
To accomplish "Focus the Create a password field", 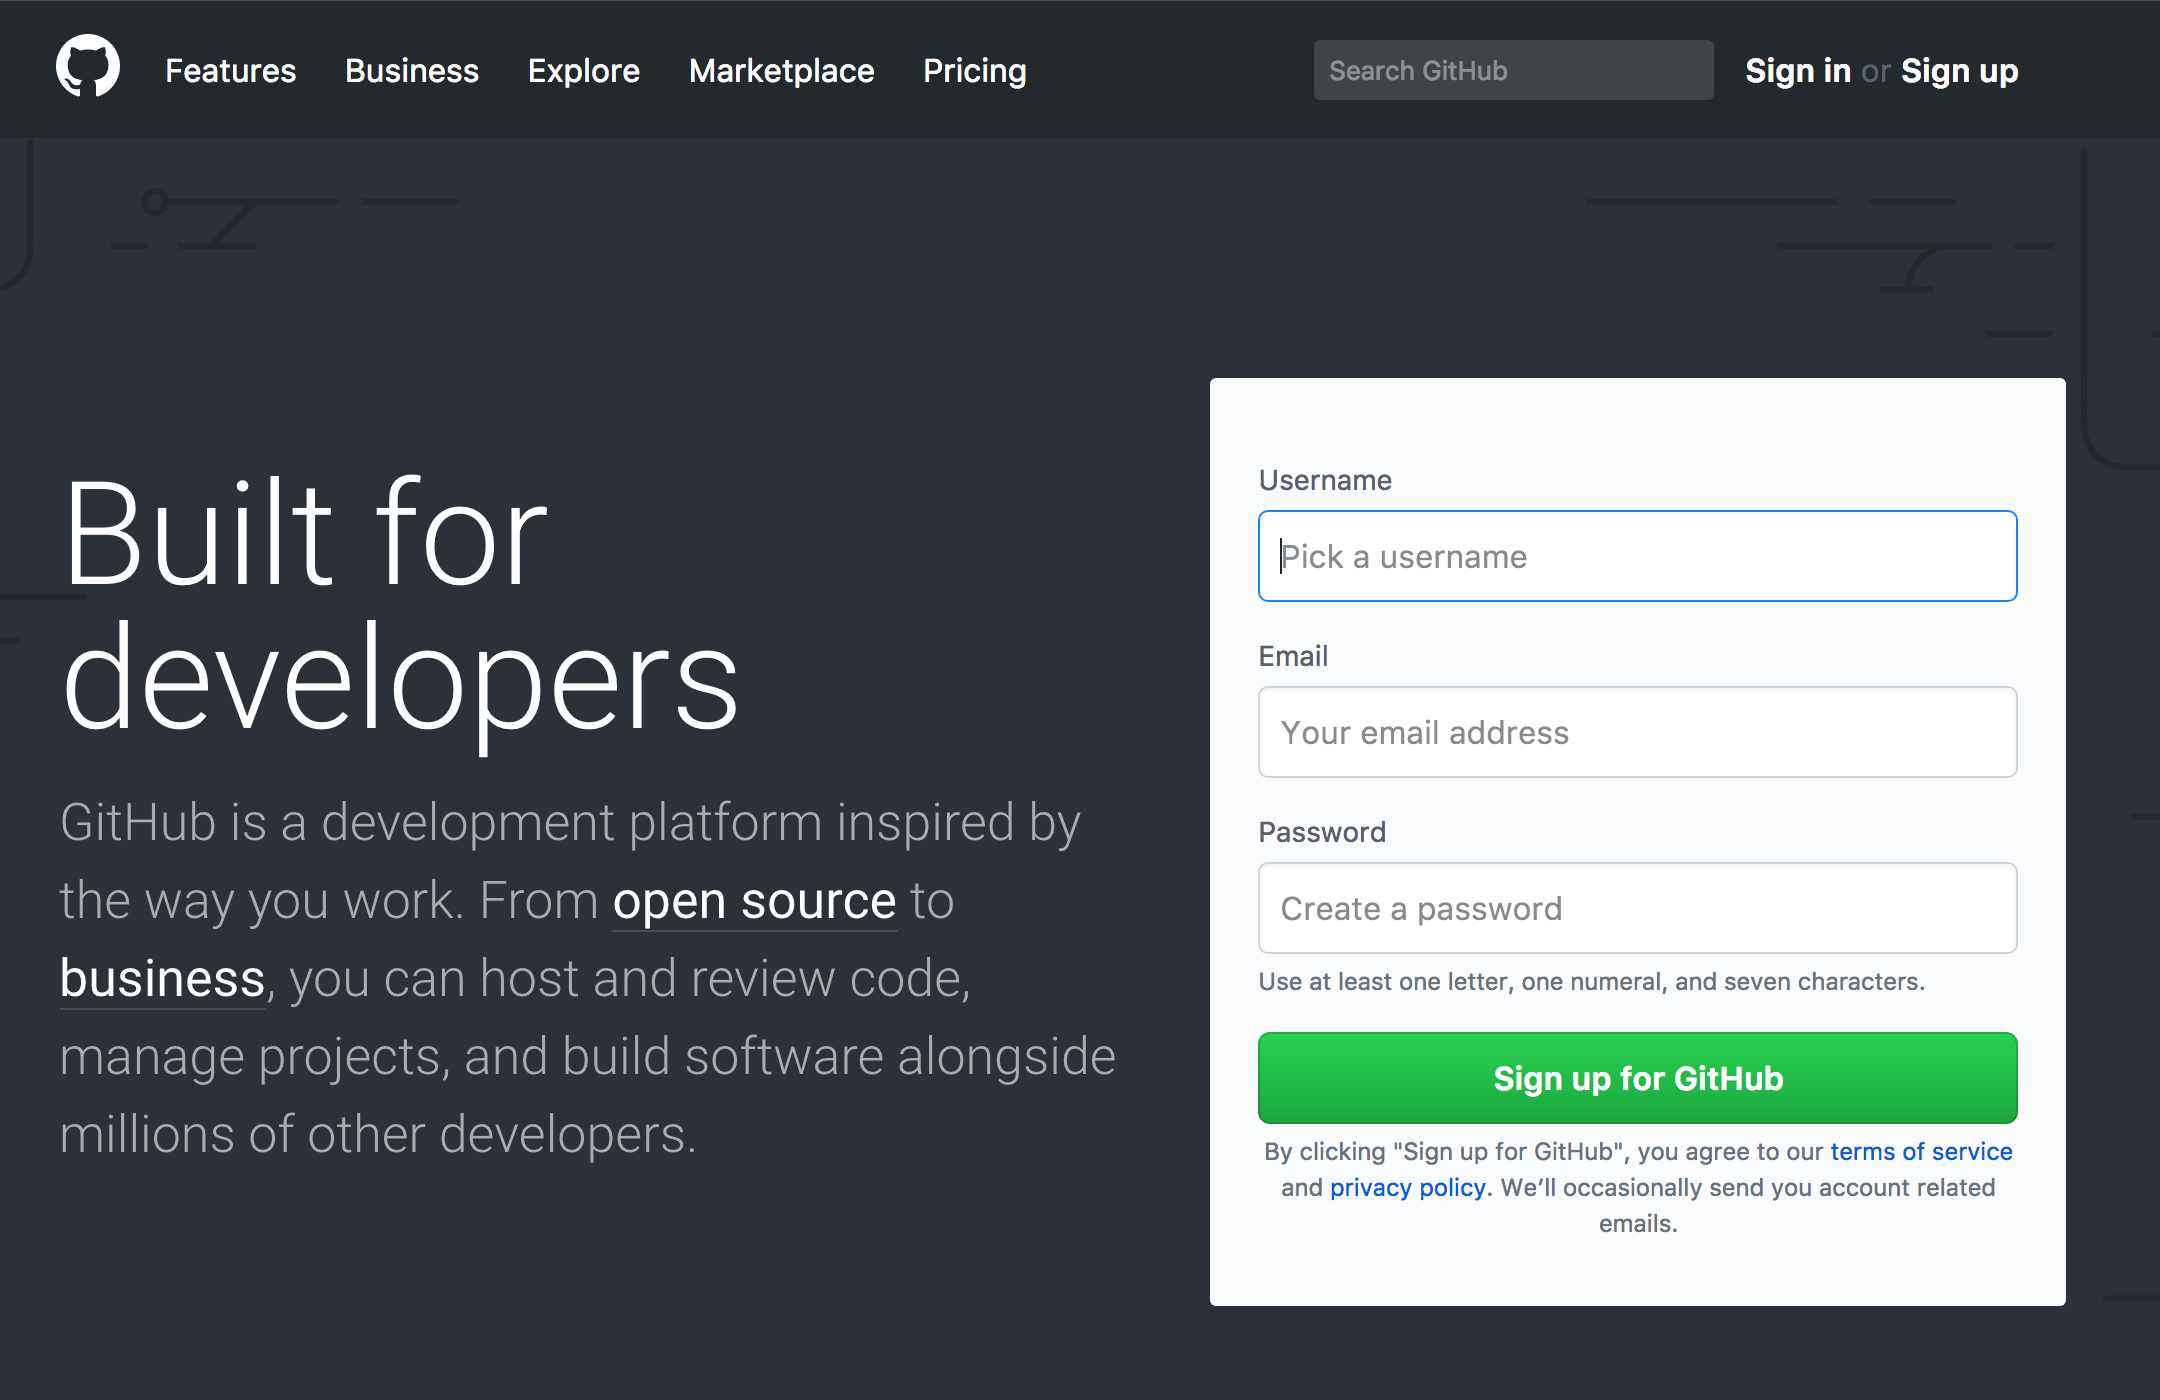I will (x=1637, y=908).
